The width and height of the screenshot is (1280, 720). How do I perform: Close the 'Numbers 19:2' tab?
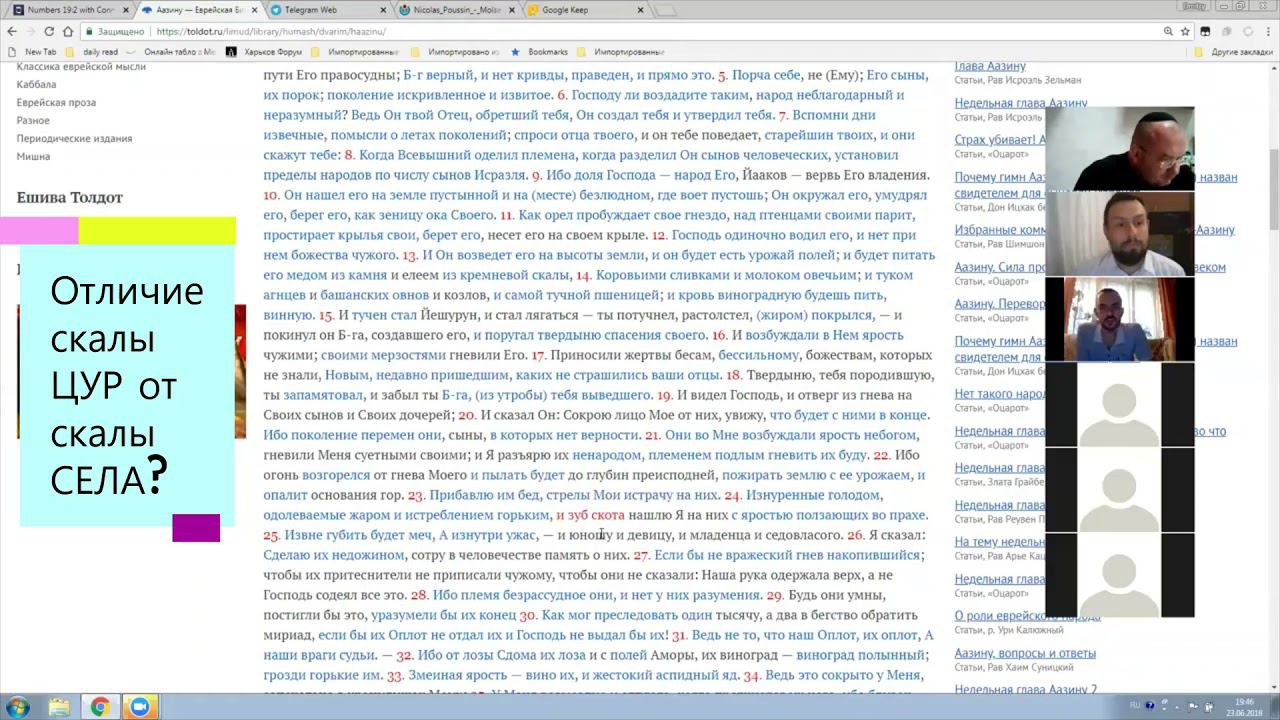(x=125, y=10)
